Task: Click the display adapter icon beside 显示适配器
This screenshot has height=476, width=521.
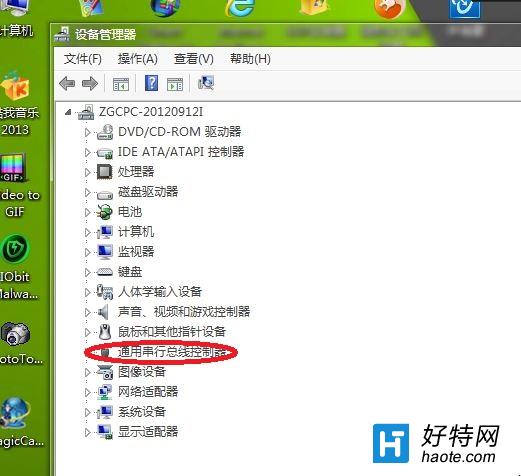Action: [105, 432]
